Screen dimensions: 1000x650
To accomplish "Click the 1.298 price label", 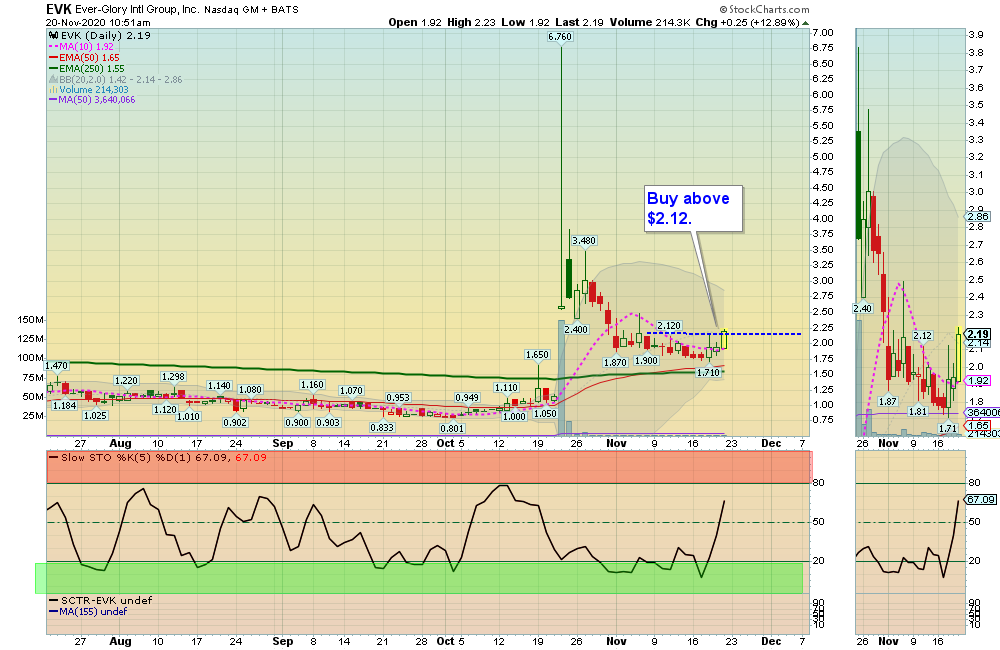I will pyautogui.click(x=173, y=376).
